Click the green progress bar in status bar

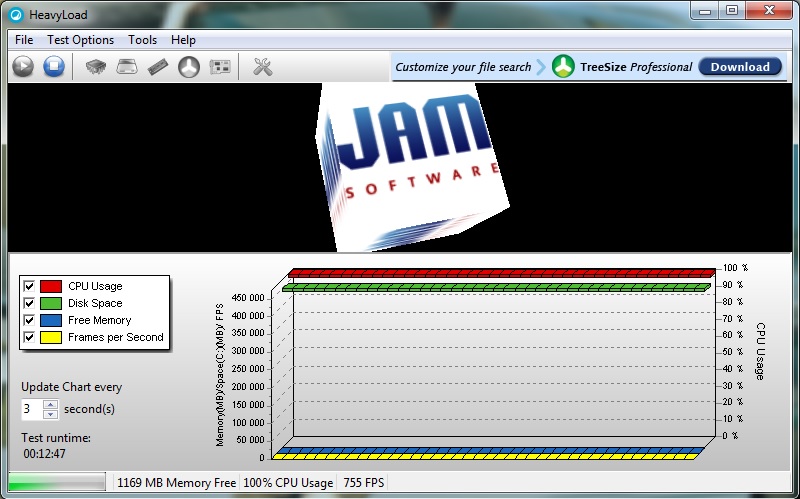(57, 482)
